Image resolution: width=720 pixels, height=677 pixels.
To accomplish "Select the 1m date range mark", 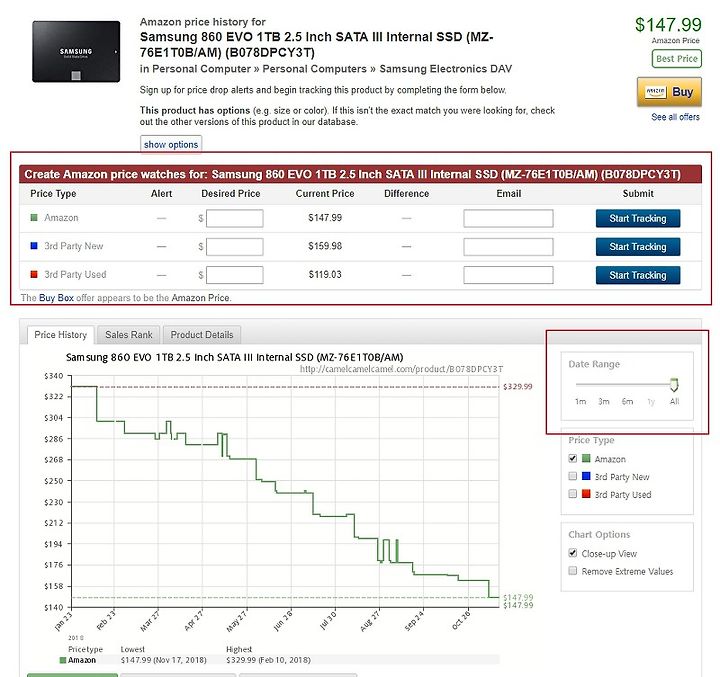I will coord(580,401).
